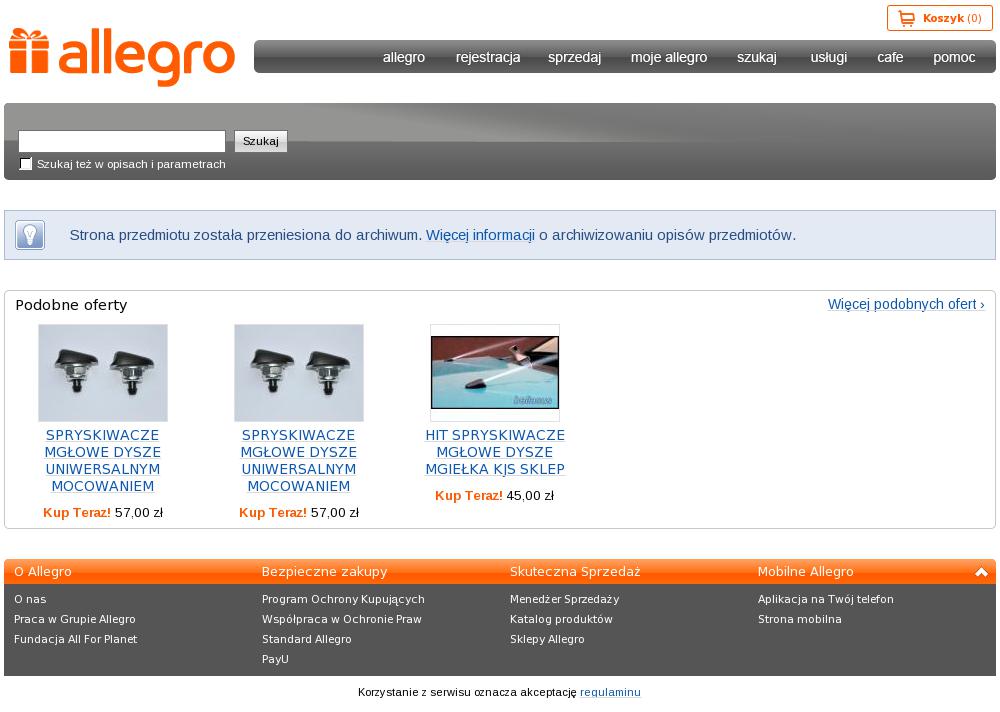Screen dimensions: 1000x712
Task: Go to 'rejestracja' in the nav bar
Action: [x=488, y=57]
